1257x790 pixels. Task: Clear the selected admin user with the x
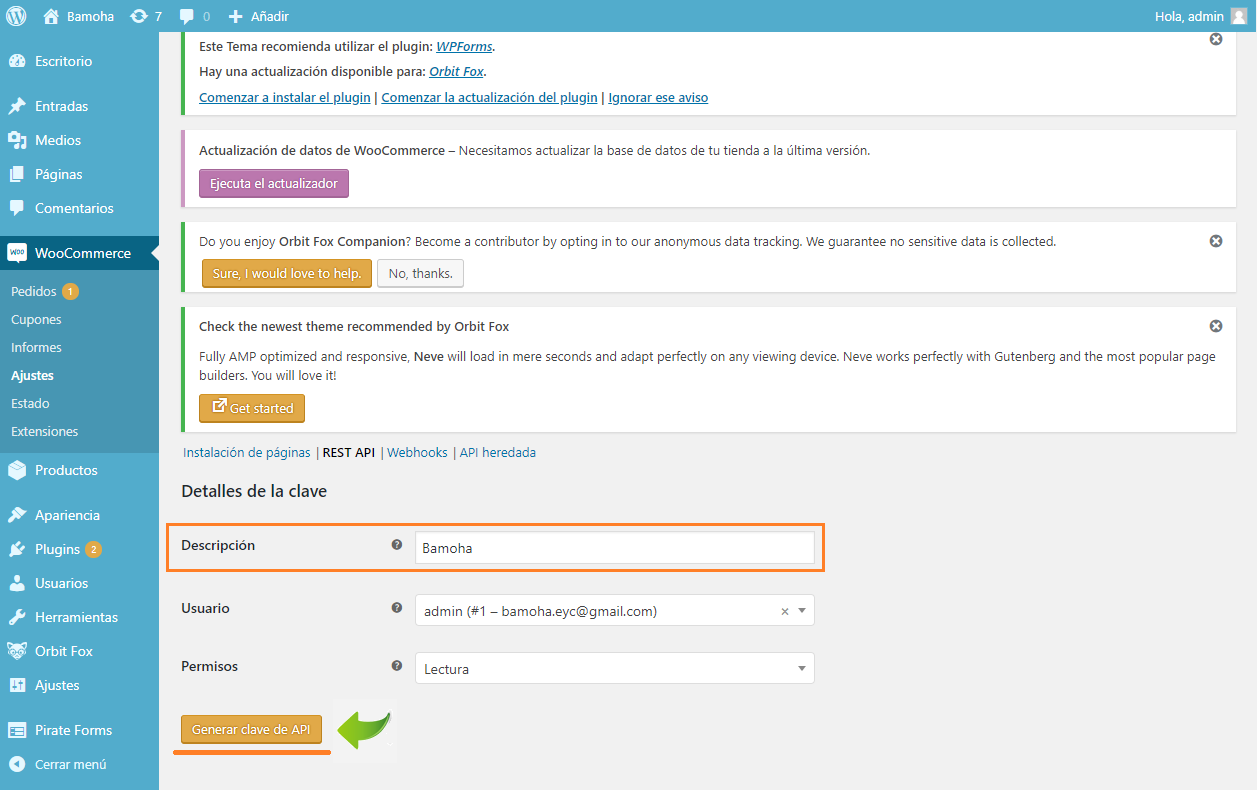tap(784, 611)
